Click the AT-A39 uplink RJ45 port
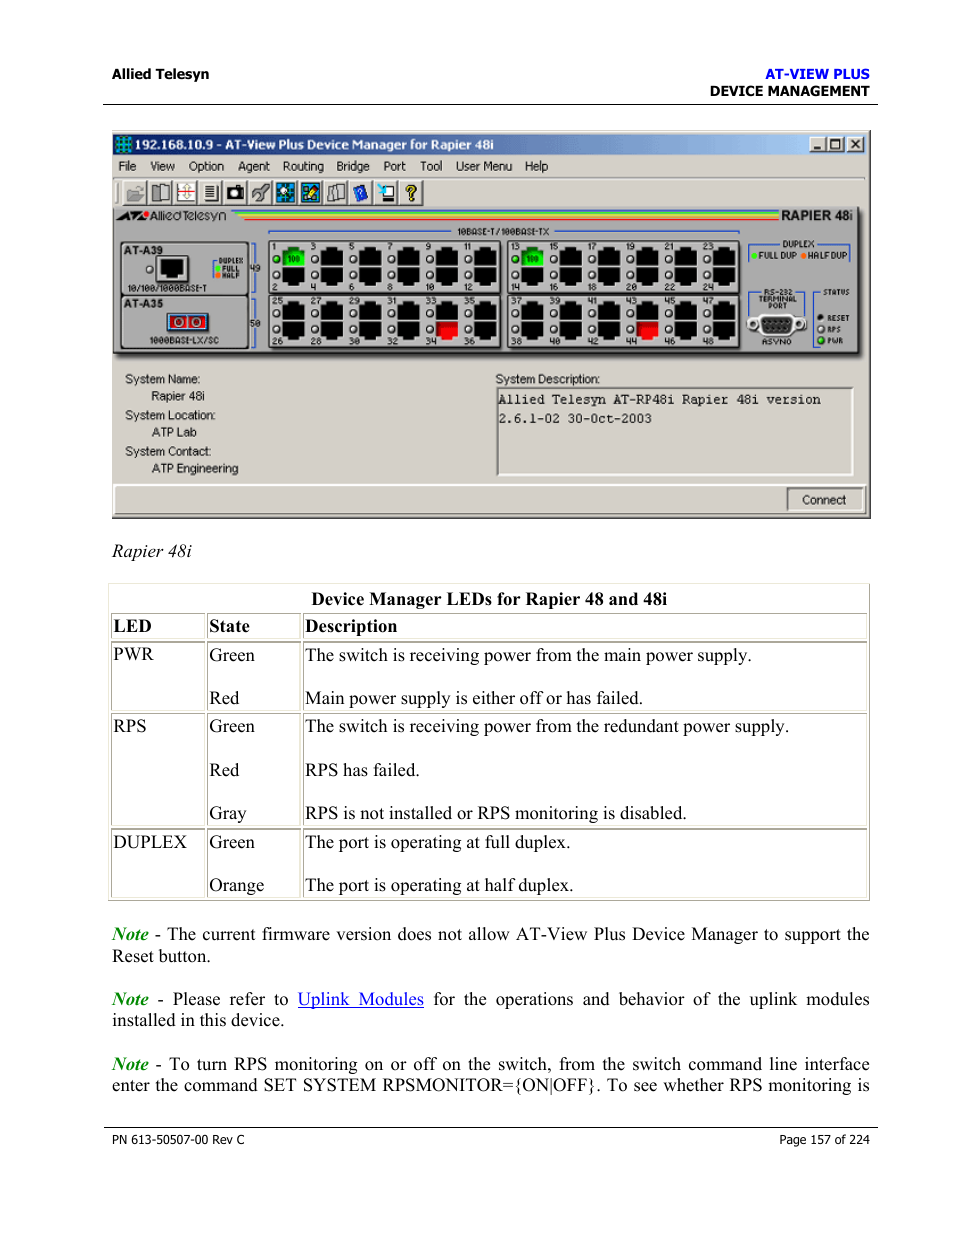Screen dimensions: 954x1235 (x=173, y=268)
